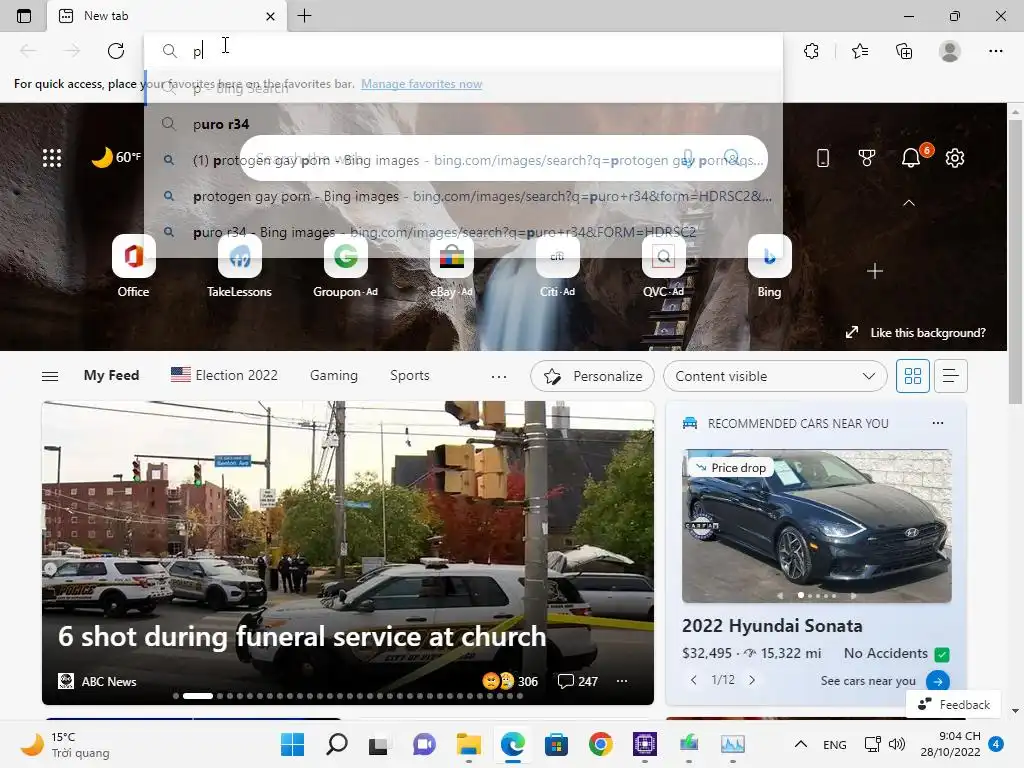Open Settings and more ellipsis menu
Screen dimensions: 1024x768
click(x=995, y=51)
